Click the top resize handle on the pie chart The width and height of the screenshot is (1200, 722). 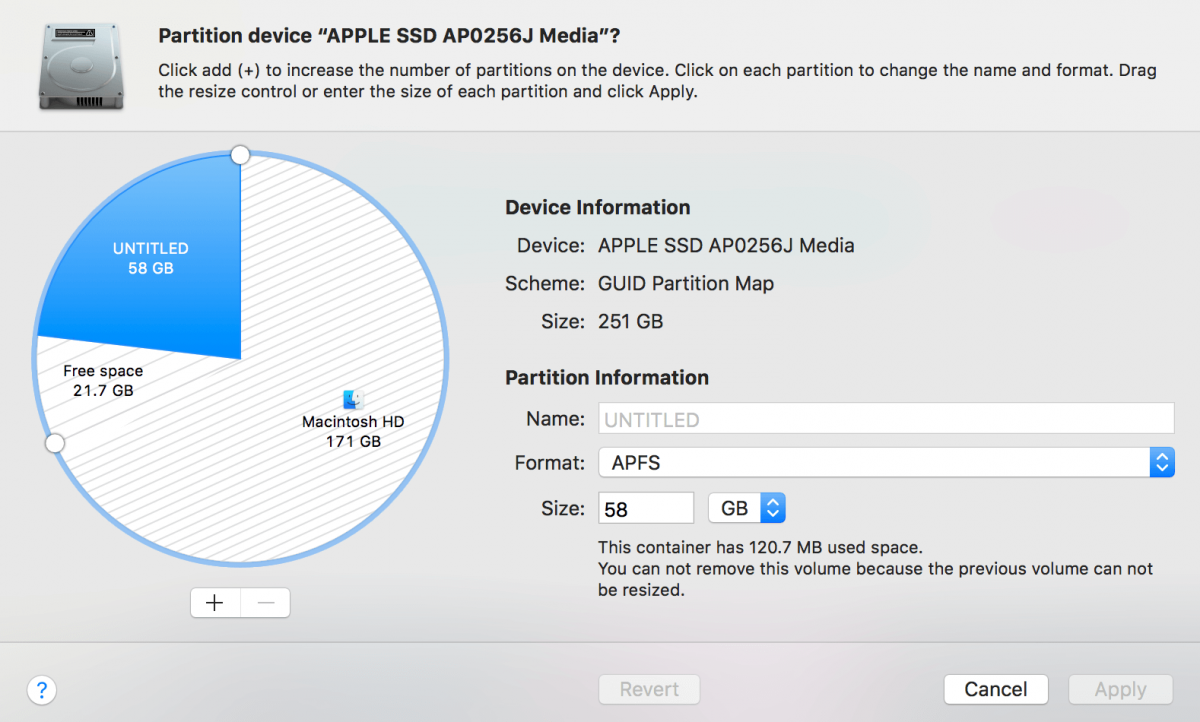pyautogui.click(x=240, y=155)
